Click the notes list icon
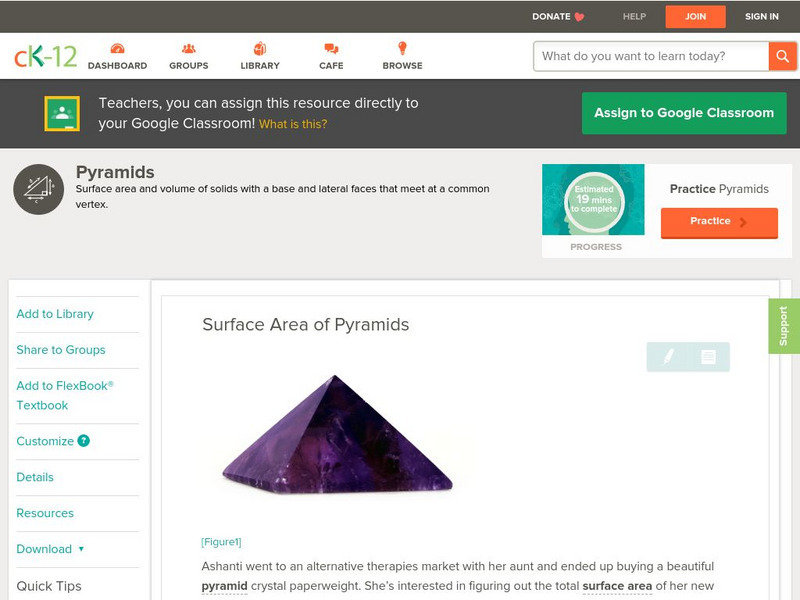This screenshot has height=600, width=800. click(x=708, y=357)
